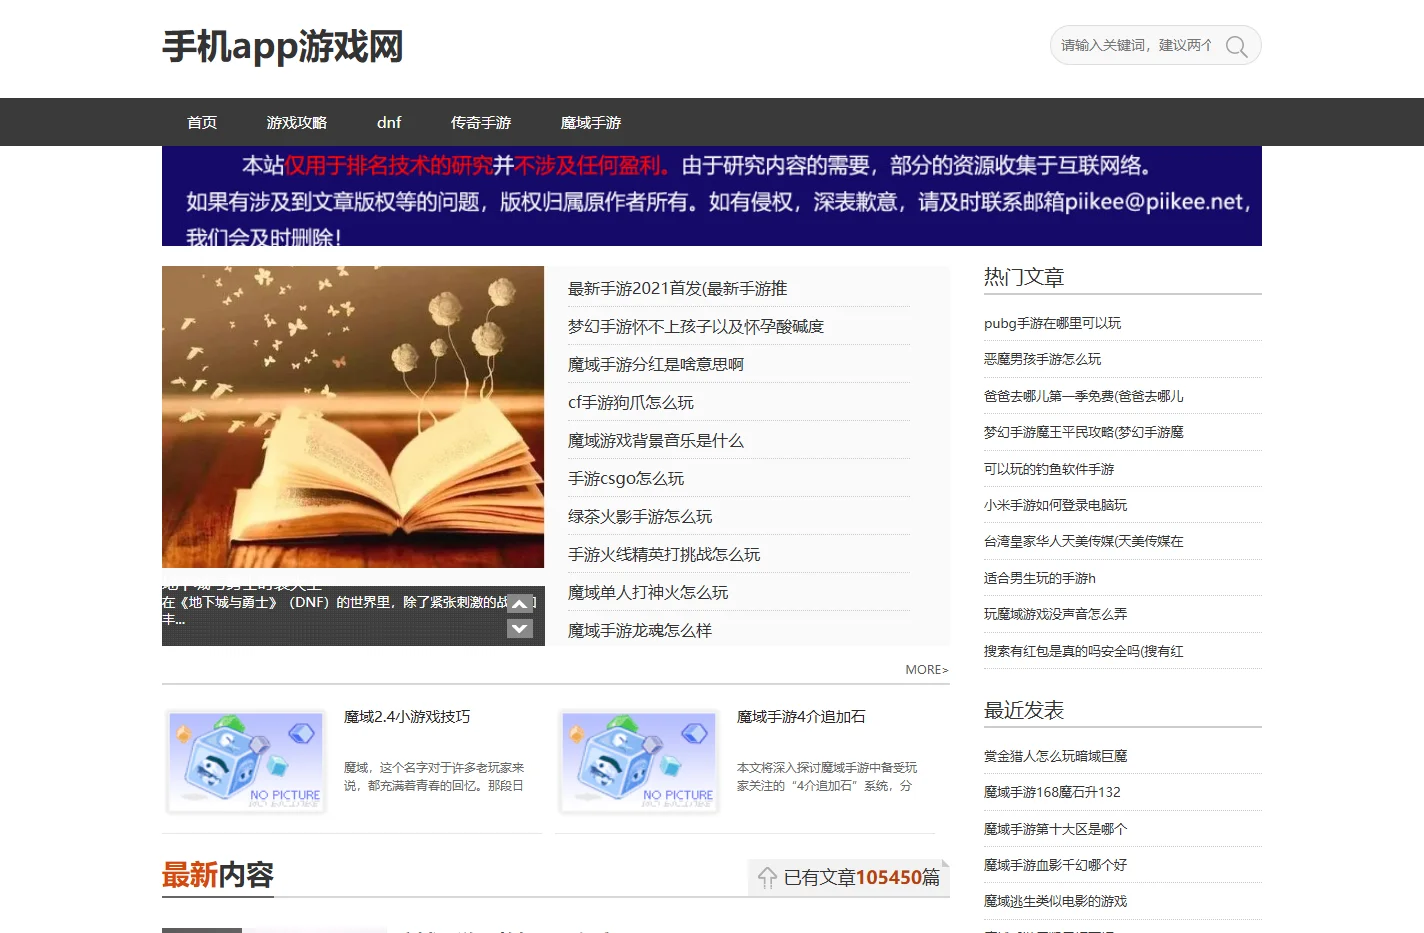Open hot article pubg手游在哪里可以玩
The height and width of the screenshot is (933, 1424).
1052,323
